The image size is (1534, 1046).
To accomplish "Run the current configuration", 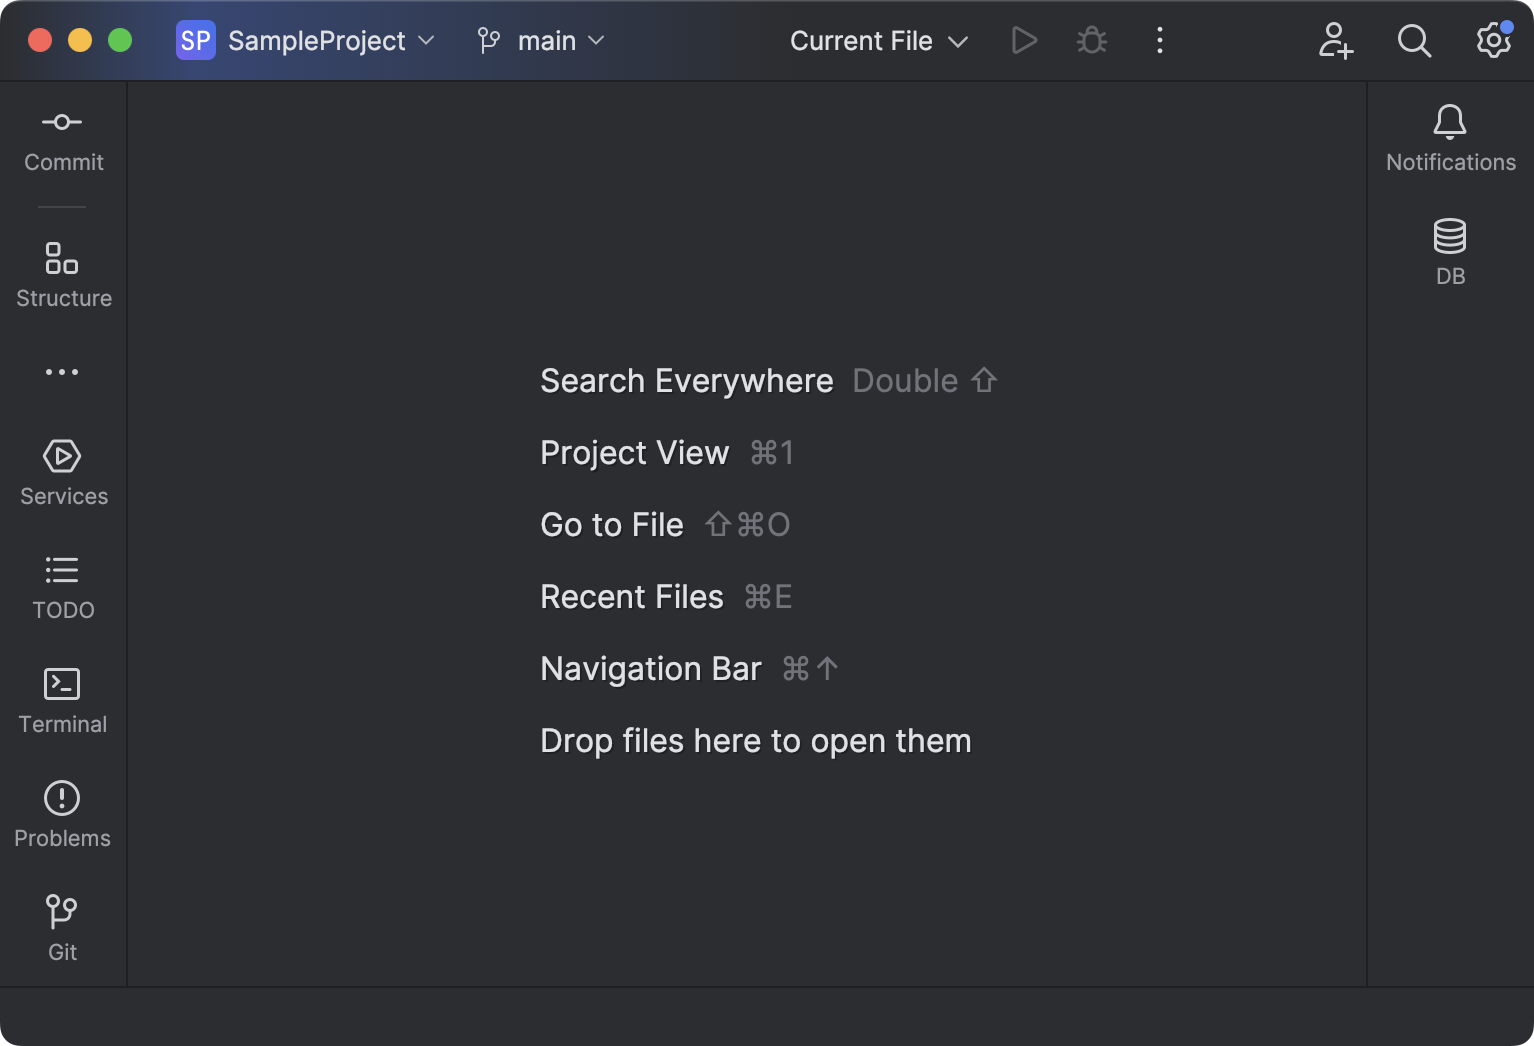I will tap(1024, 40).
